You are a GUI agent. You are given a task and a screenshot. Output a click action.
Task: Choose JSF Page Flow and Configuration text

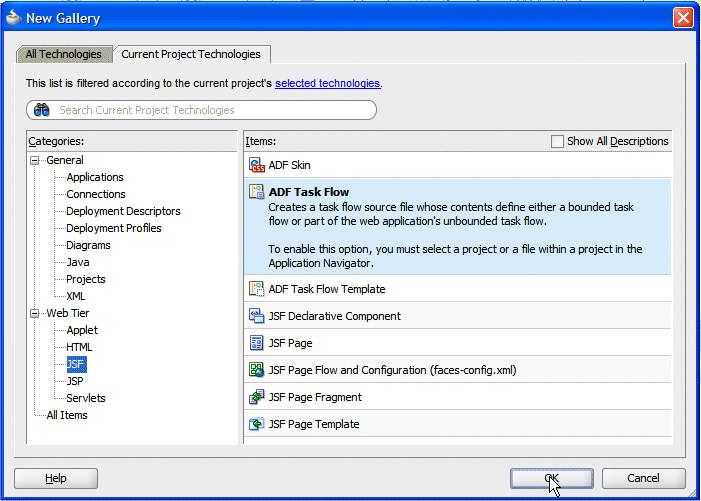pyautogui.click(x=393, y=370)
